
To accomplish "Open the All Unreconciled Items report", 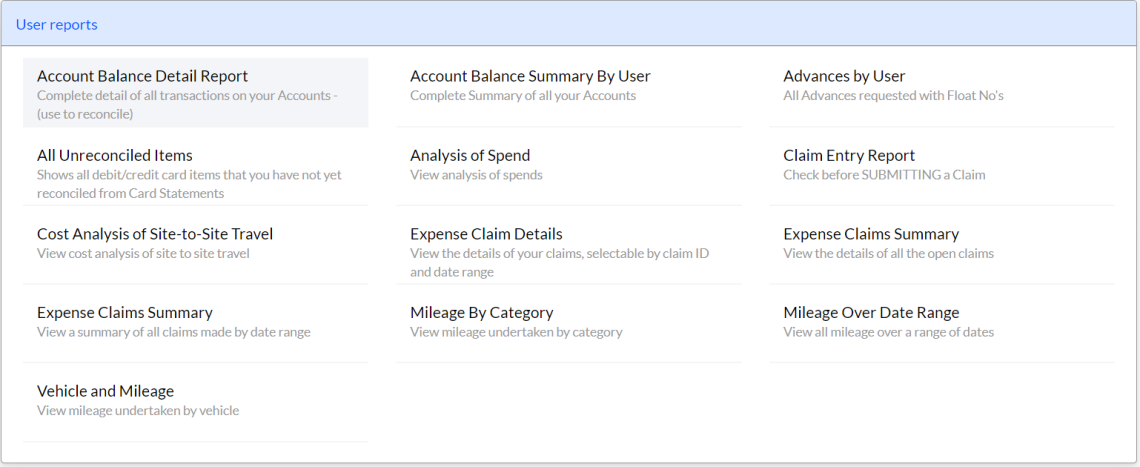I will [196, 172].
